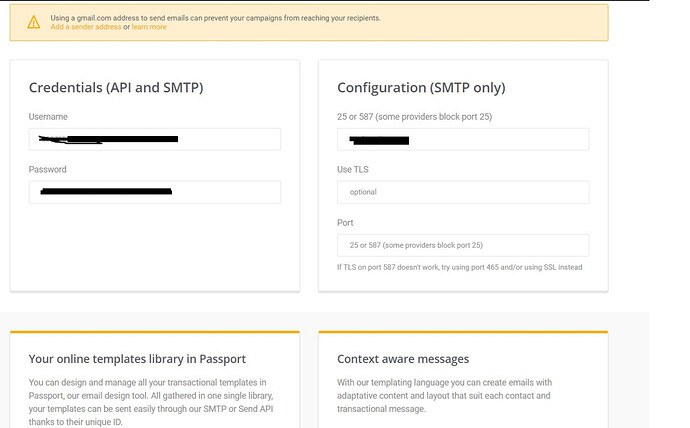Click the 'Use TLS' label
This screenshot has width=690, height=428.
(353, 170)
